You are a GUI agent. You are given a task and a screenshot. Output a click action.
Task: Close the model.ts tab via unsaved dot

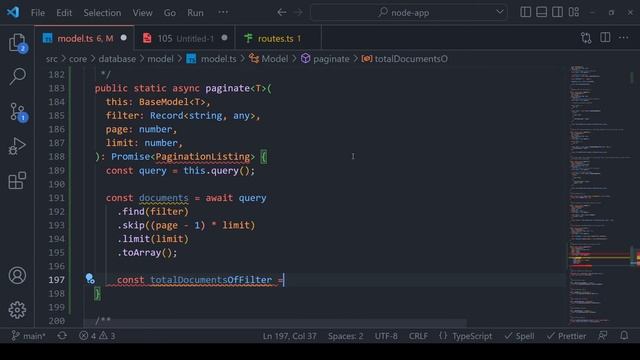123,38
